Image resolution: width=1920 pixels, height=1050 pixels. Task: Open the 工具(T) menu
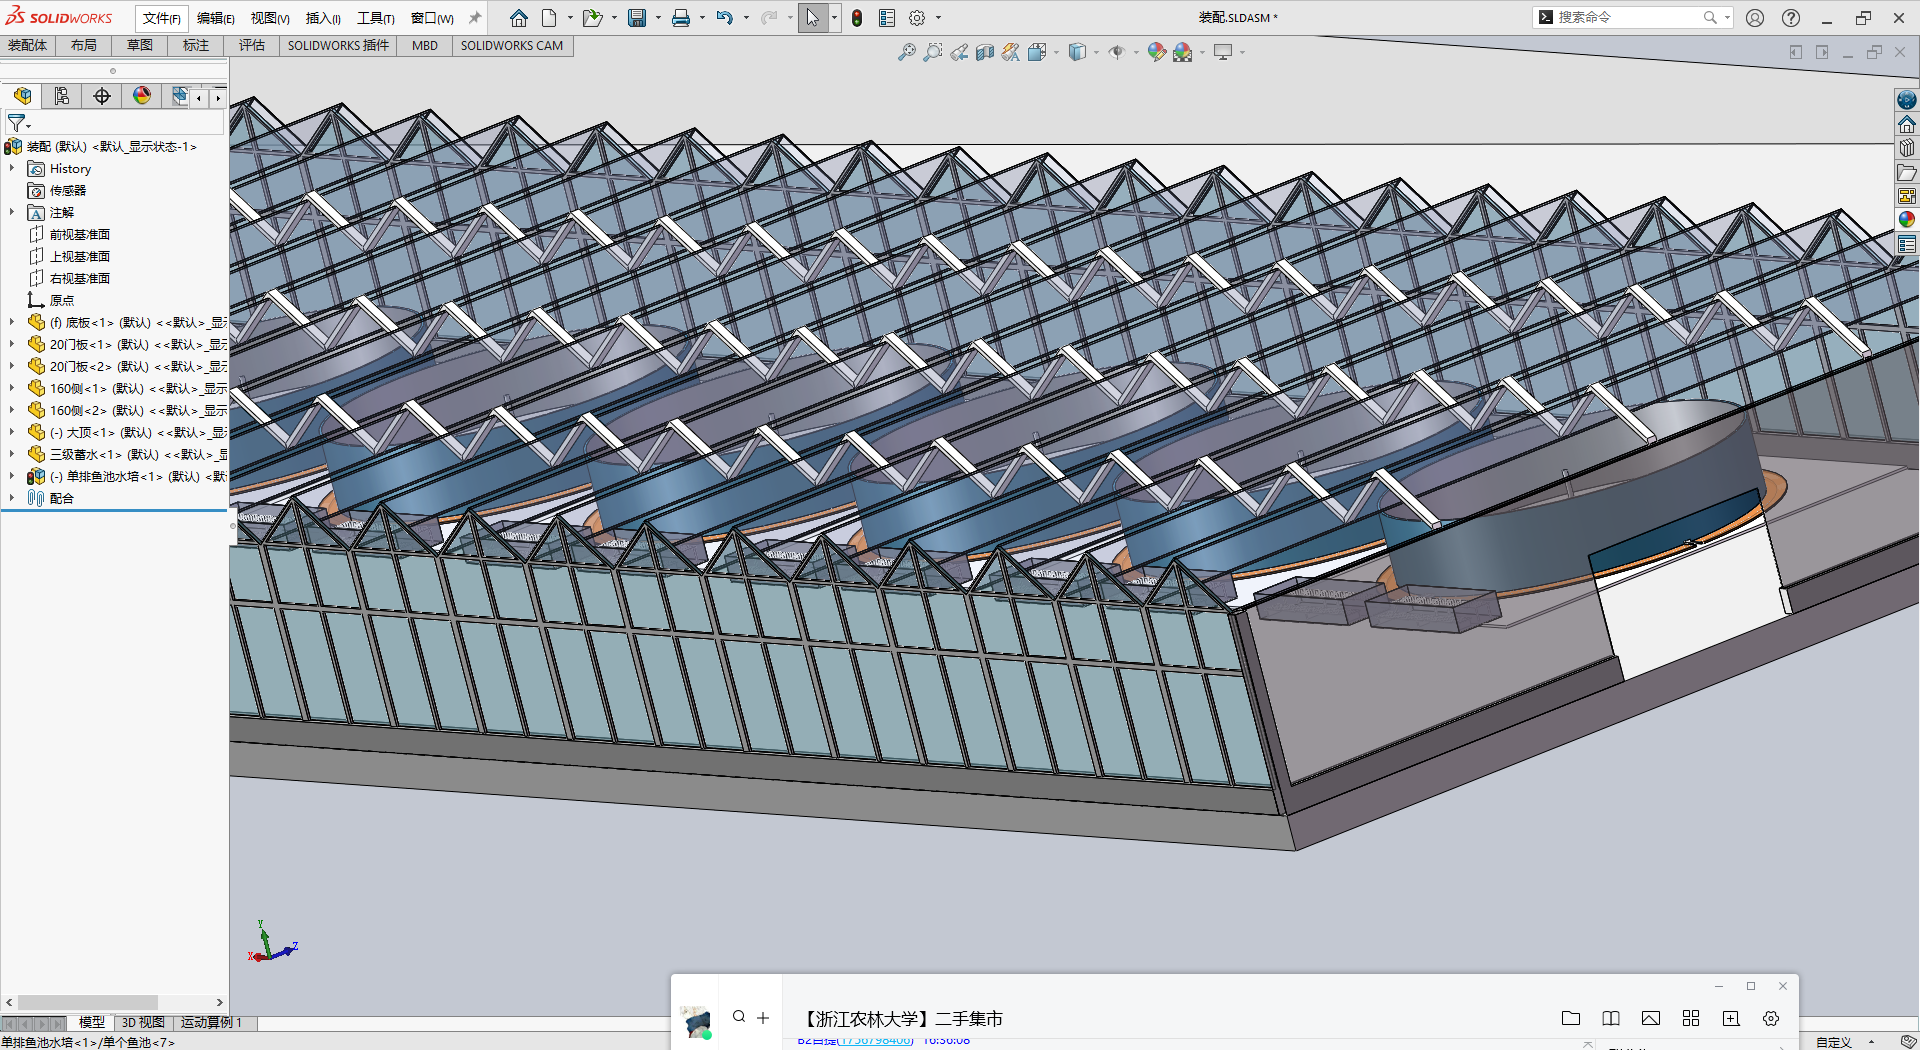point(376,18)
